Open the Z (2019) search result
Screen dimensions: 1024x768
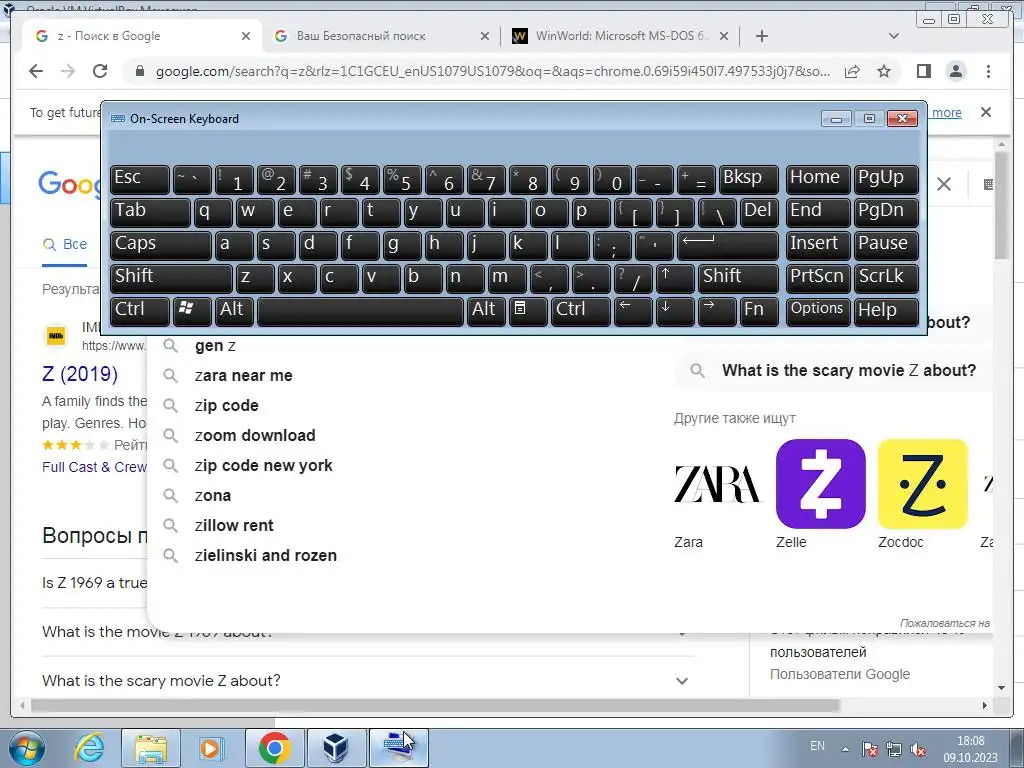click(x=80, y=374)
